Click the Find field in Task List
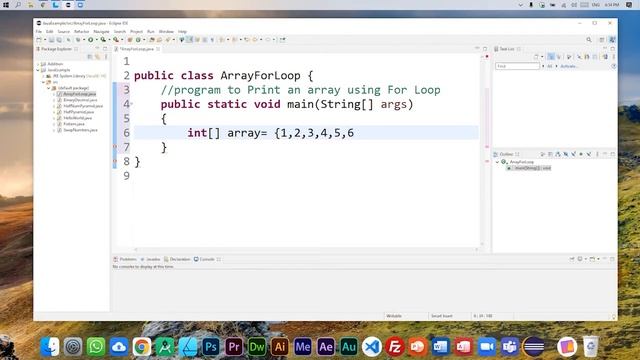 517,66
